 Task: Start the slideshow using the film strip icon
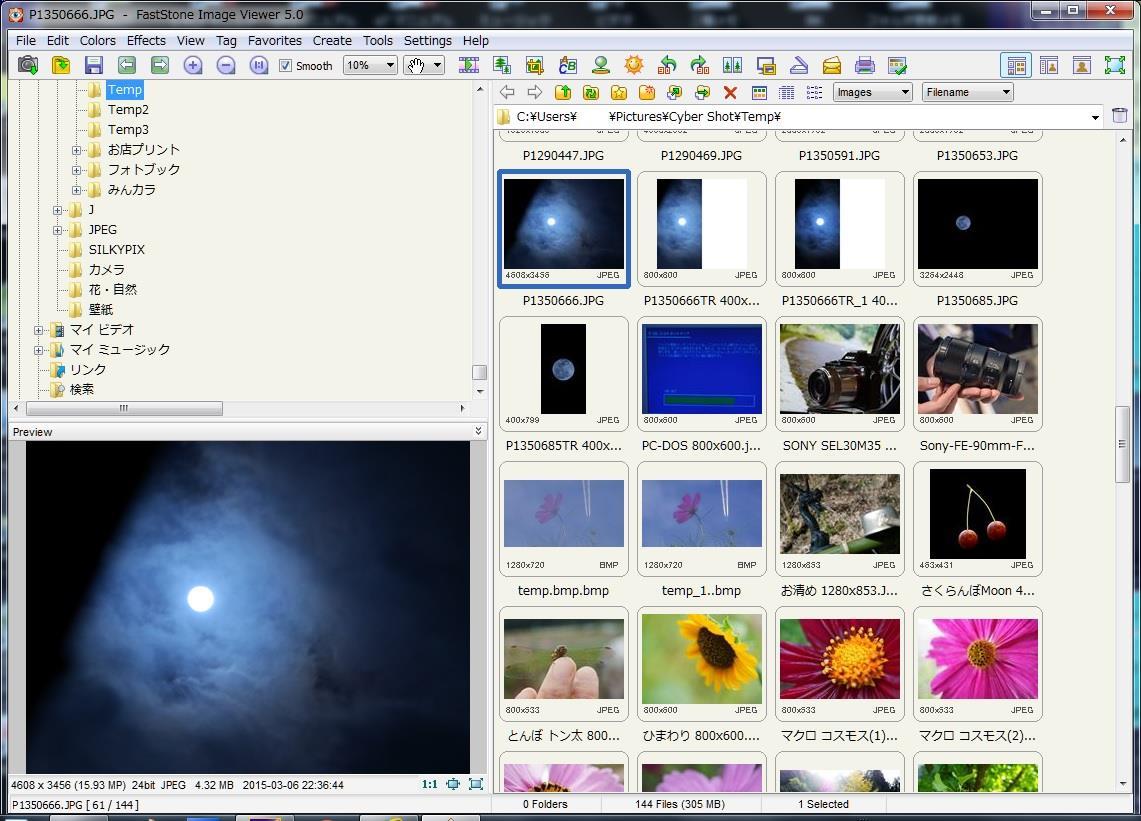(469, 66)
